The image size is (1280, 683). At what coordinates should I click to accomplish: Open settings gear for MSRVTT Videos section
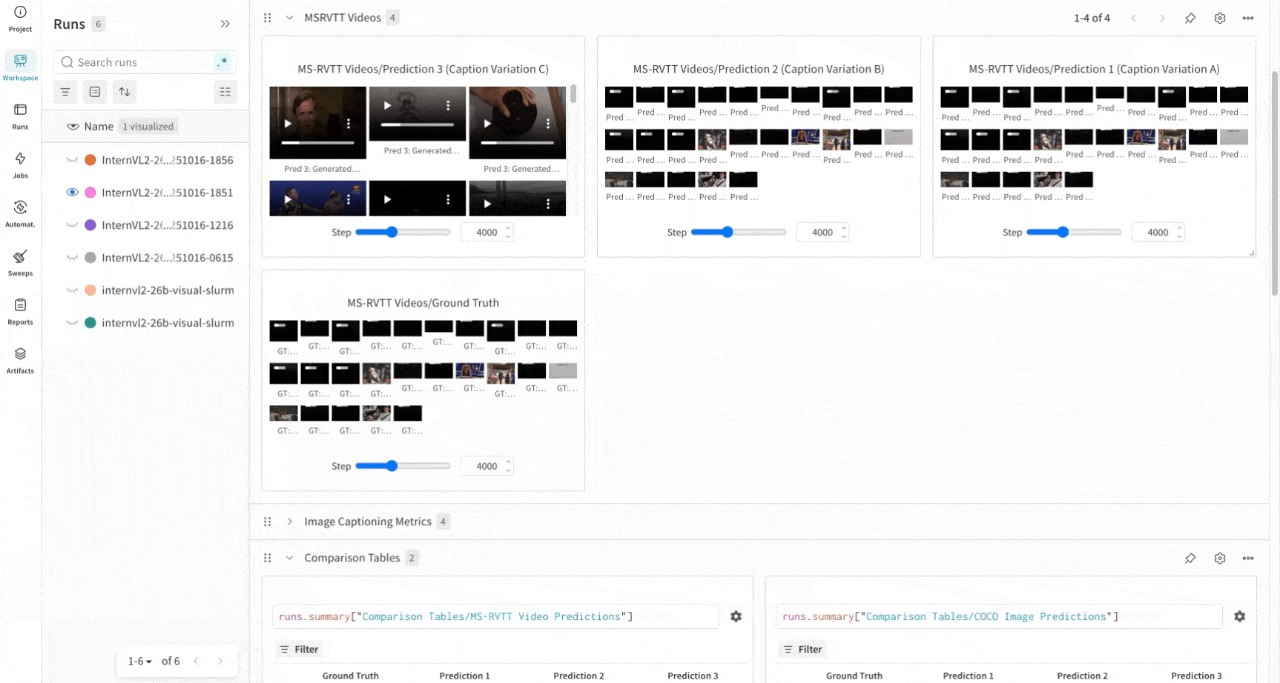pyautogui.click(x=1219, y=17)
